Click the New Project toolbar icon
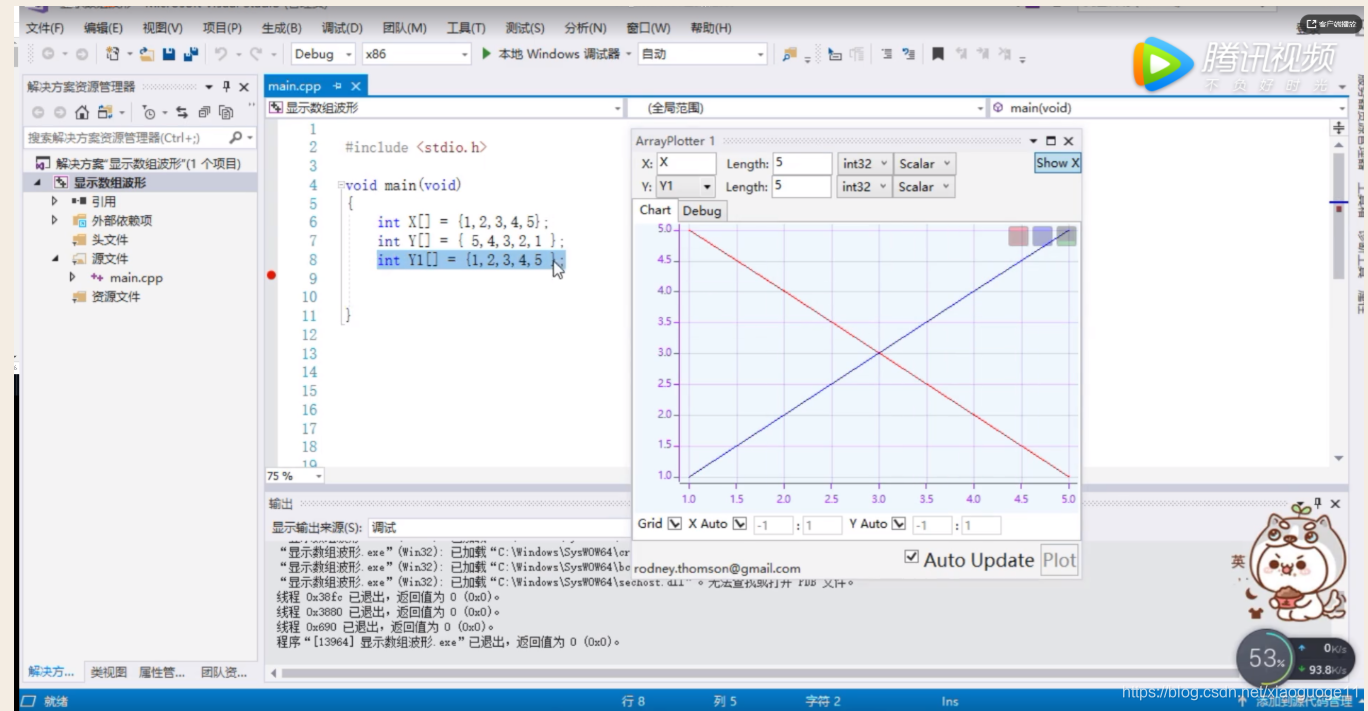1368x711 pixels. 113,54
